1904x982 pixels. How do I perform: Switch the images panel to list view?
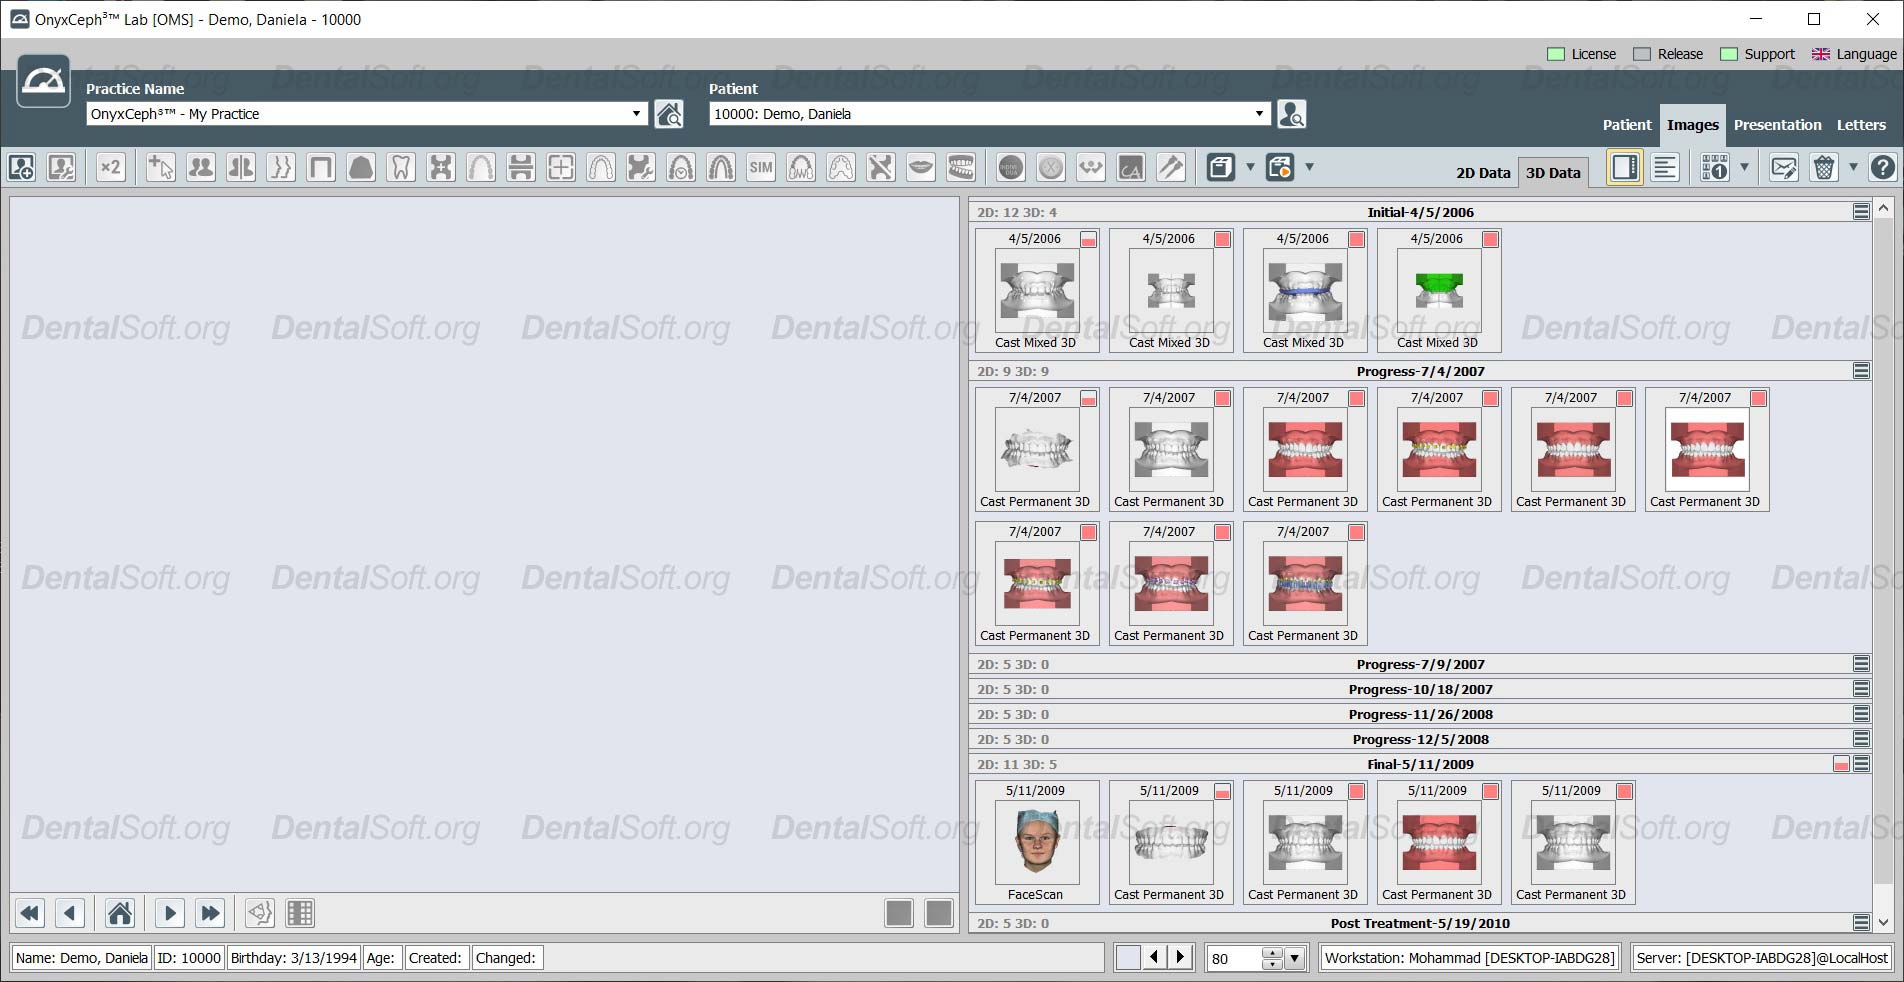coord(1664,167)
